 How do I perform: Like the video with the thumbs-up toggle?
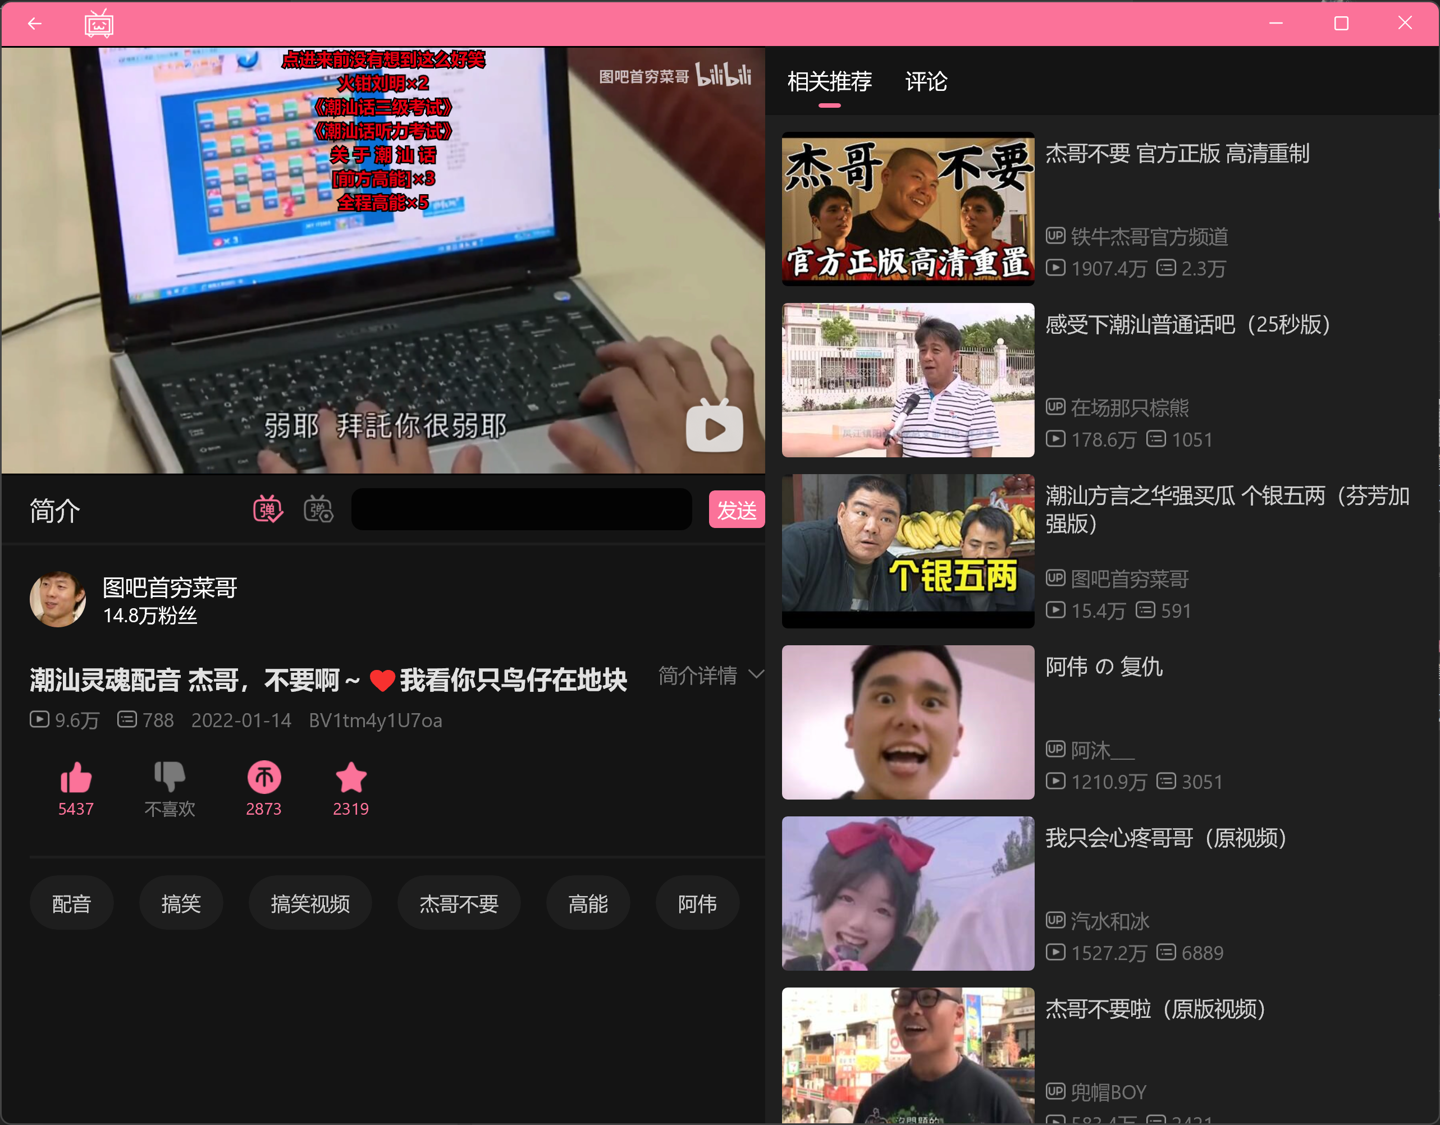pos(76,779)
